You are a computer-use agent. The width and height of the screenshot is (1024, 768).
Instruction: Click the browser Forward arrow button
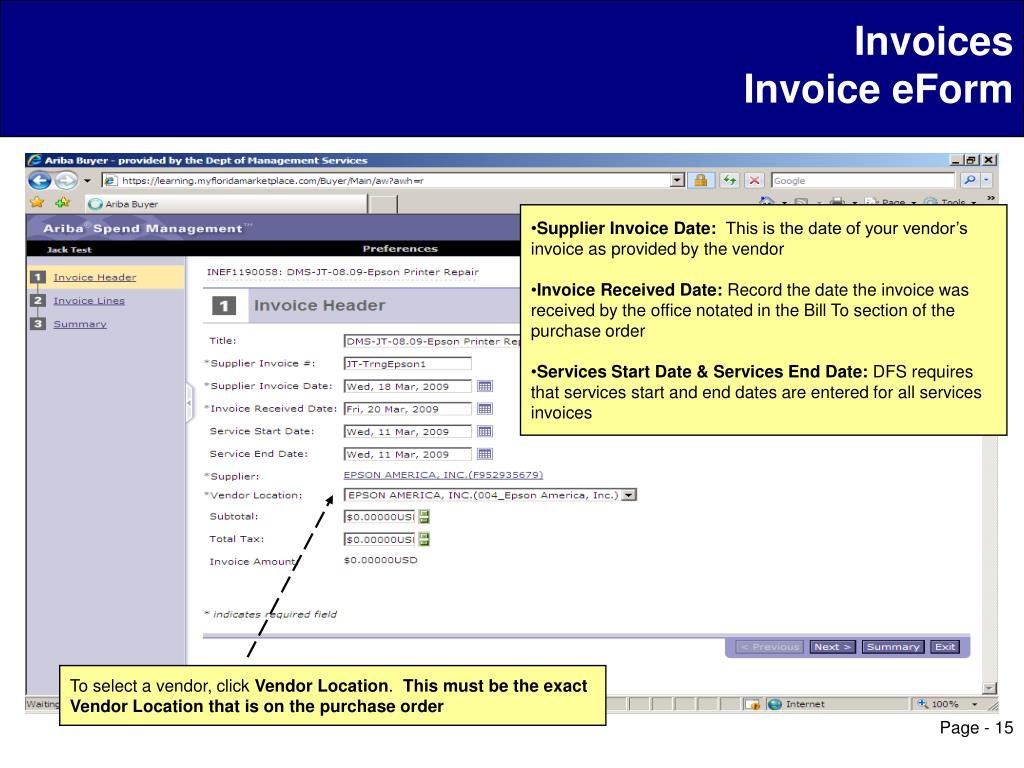66,180
